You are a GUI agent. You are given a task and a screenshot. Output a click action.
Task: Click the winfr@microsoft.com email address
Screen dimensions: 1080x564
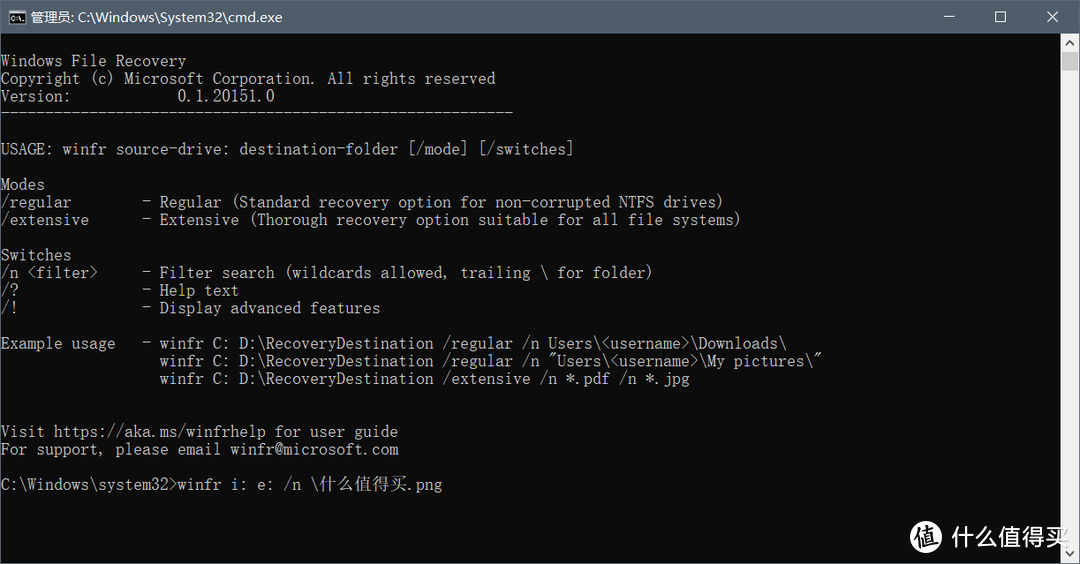pos(314,450)
